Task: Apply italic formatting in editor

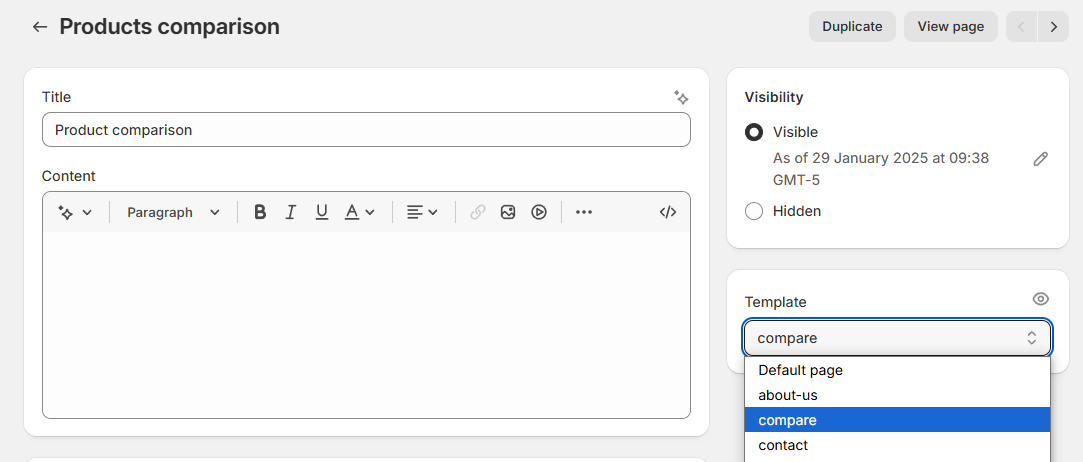Action: point(291,212)
